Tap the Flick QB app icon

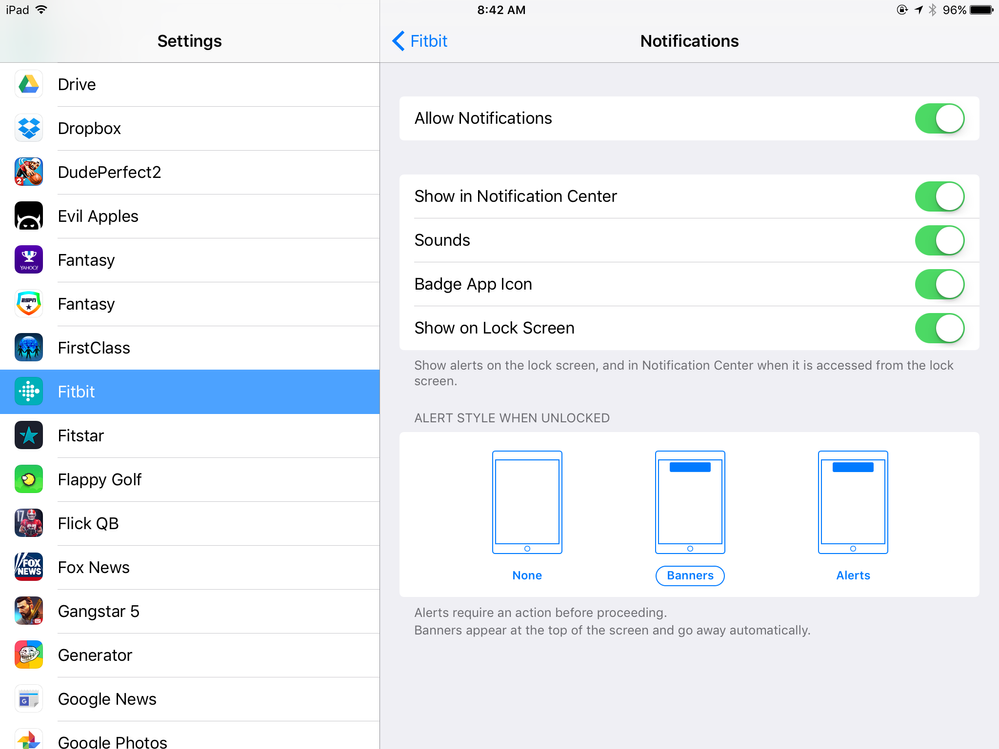[x=29, y=524]
